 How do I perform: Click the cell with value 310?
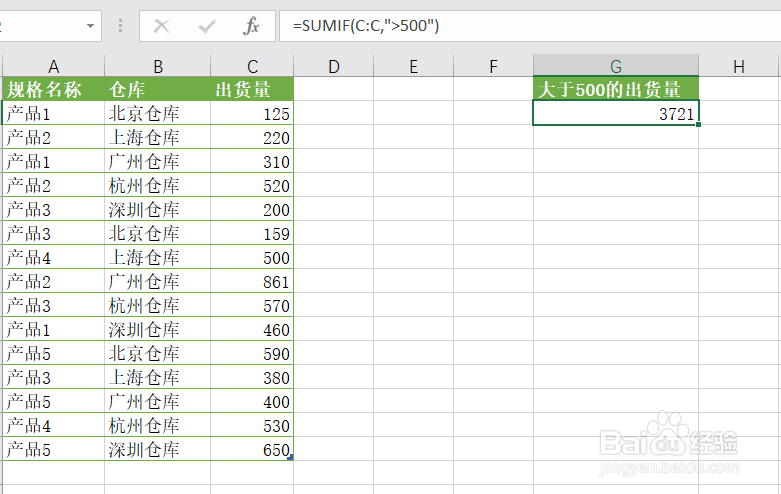pos(253,161)
